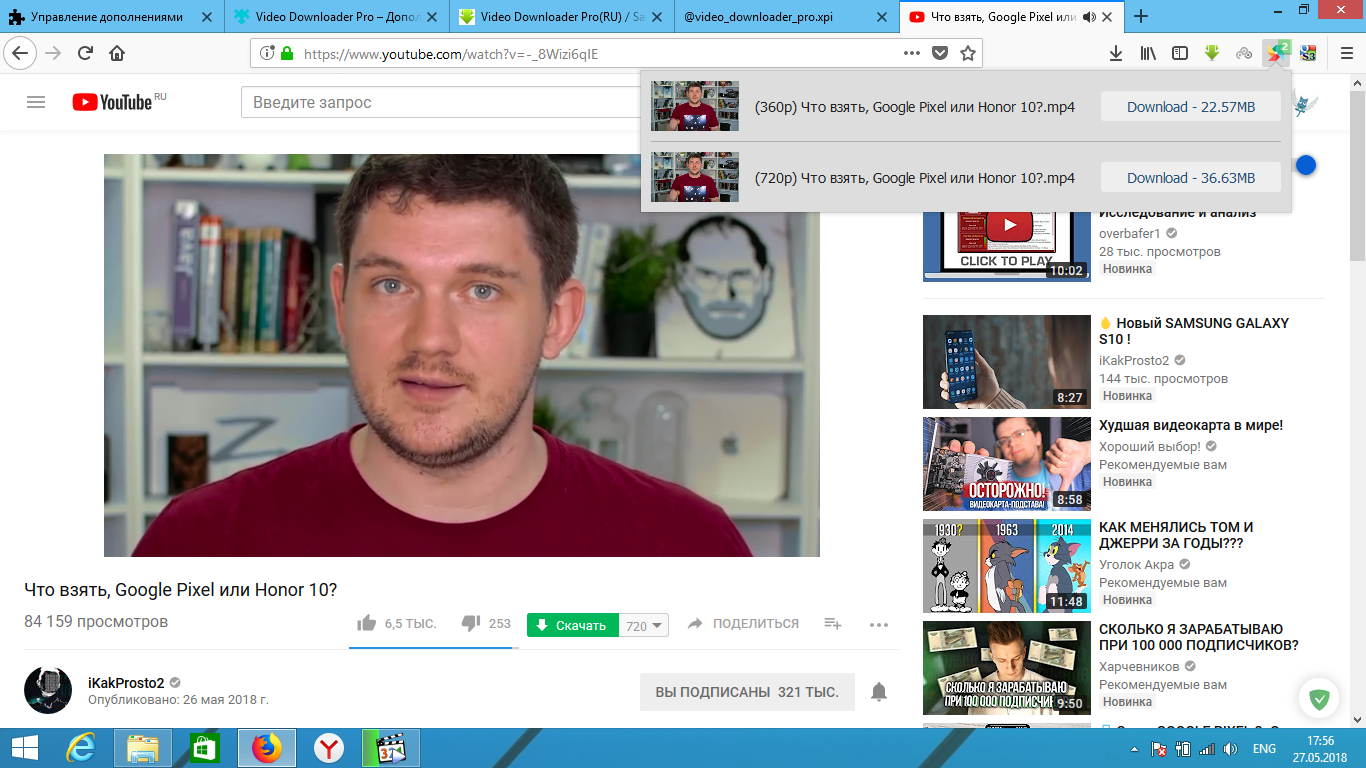Screen dimensions: 1366x768
Task: Click the Tom and Jerry video thumbnail
Action: [1007, 566]
